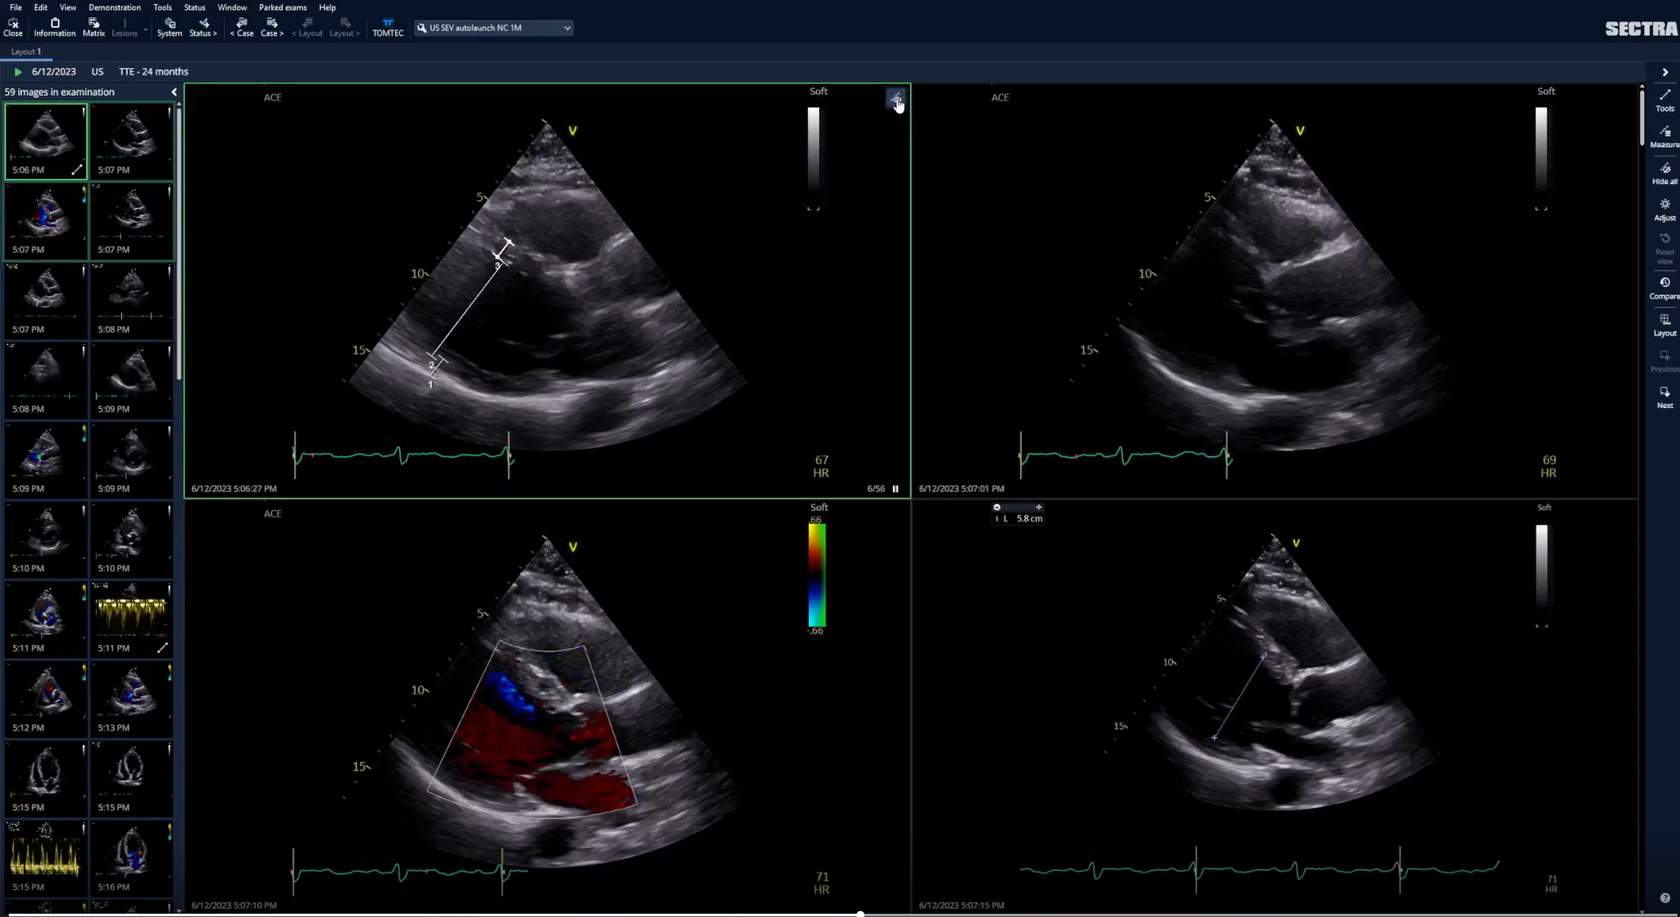The height and width of the screenshot is (917, 1680).
Task: Toggle Hide all annotations
Action: tap(1664, 173)
